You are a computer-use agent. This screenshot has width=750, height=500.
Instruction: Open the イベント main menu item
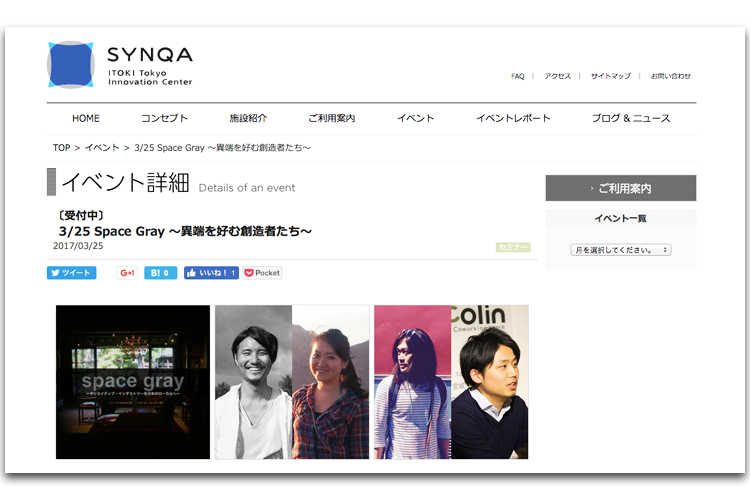[x=416, y=118]
